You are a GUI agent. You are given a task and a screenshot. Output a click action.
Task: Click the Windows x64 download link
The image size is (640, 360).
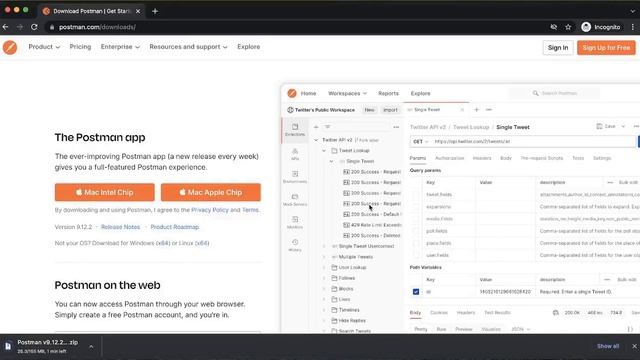click(x=163, y=243)
